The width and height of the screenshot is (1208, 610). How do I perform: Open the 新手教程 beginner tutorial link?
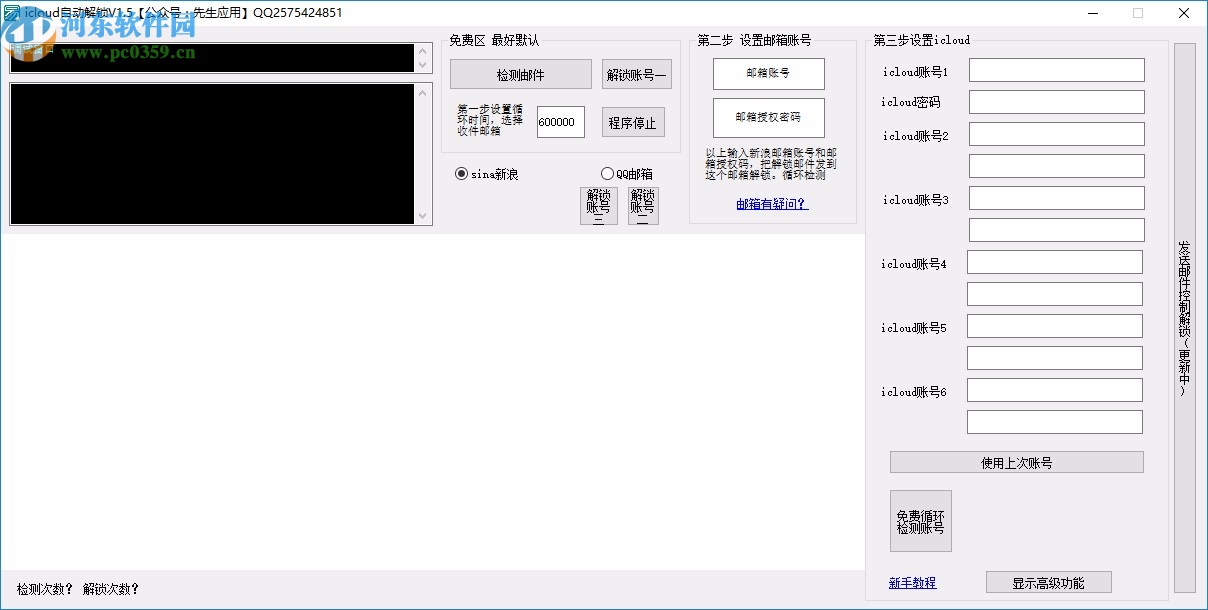coord(912,581)
